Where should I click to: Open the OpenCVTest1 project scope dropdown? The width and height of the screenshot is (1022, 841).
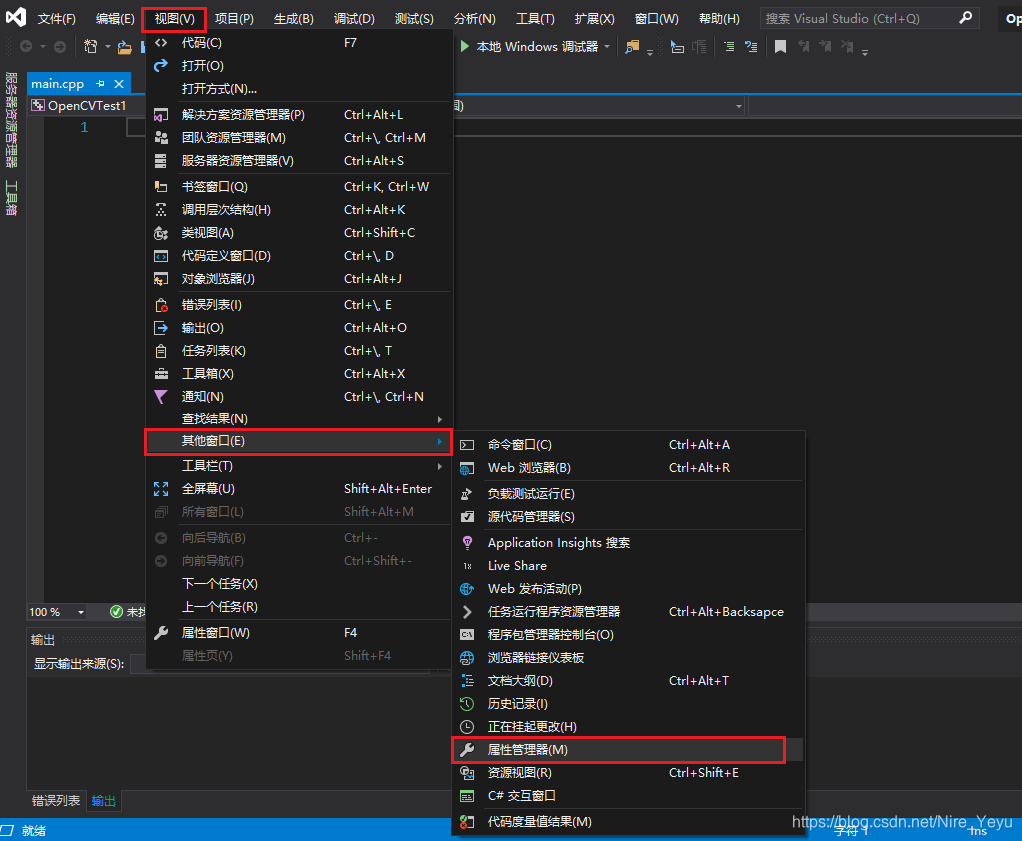tap(86, 106)
